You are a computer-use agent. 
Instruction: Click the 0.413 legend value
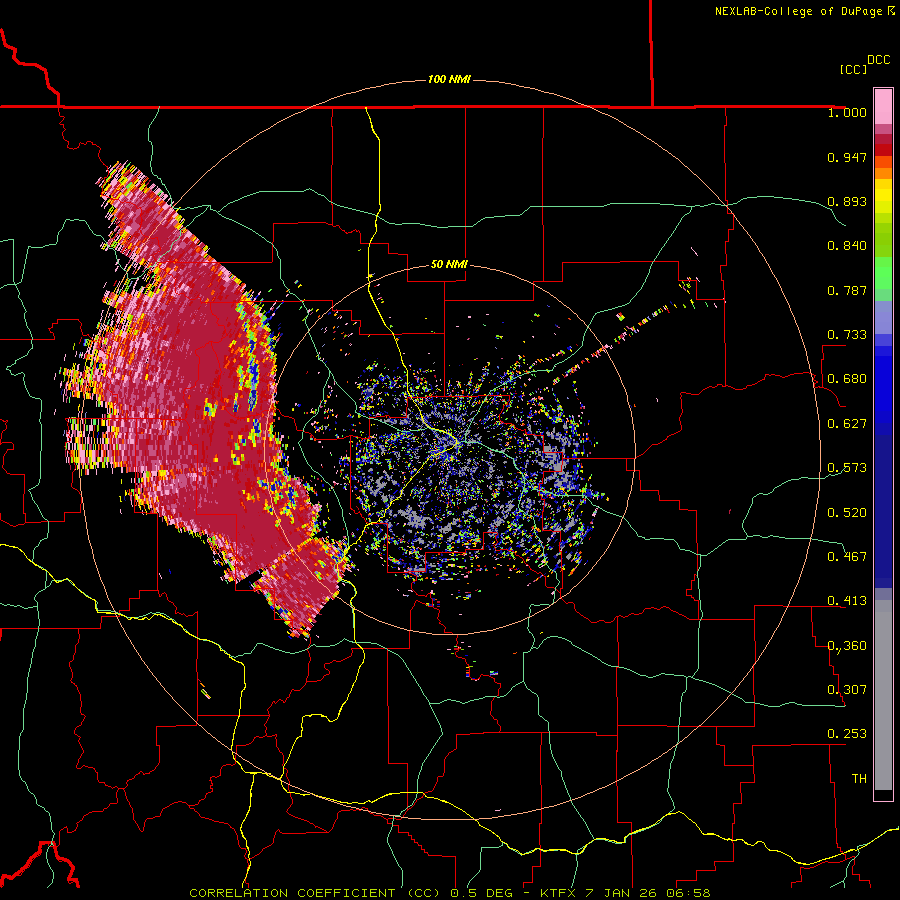pyautogui.click(x=847, y=601)
